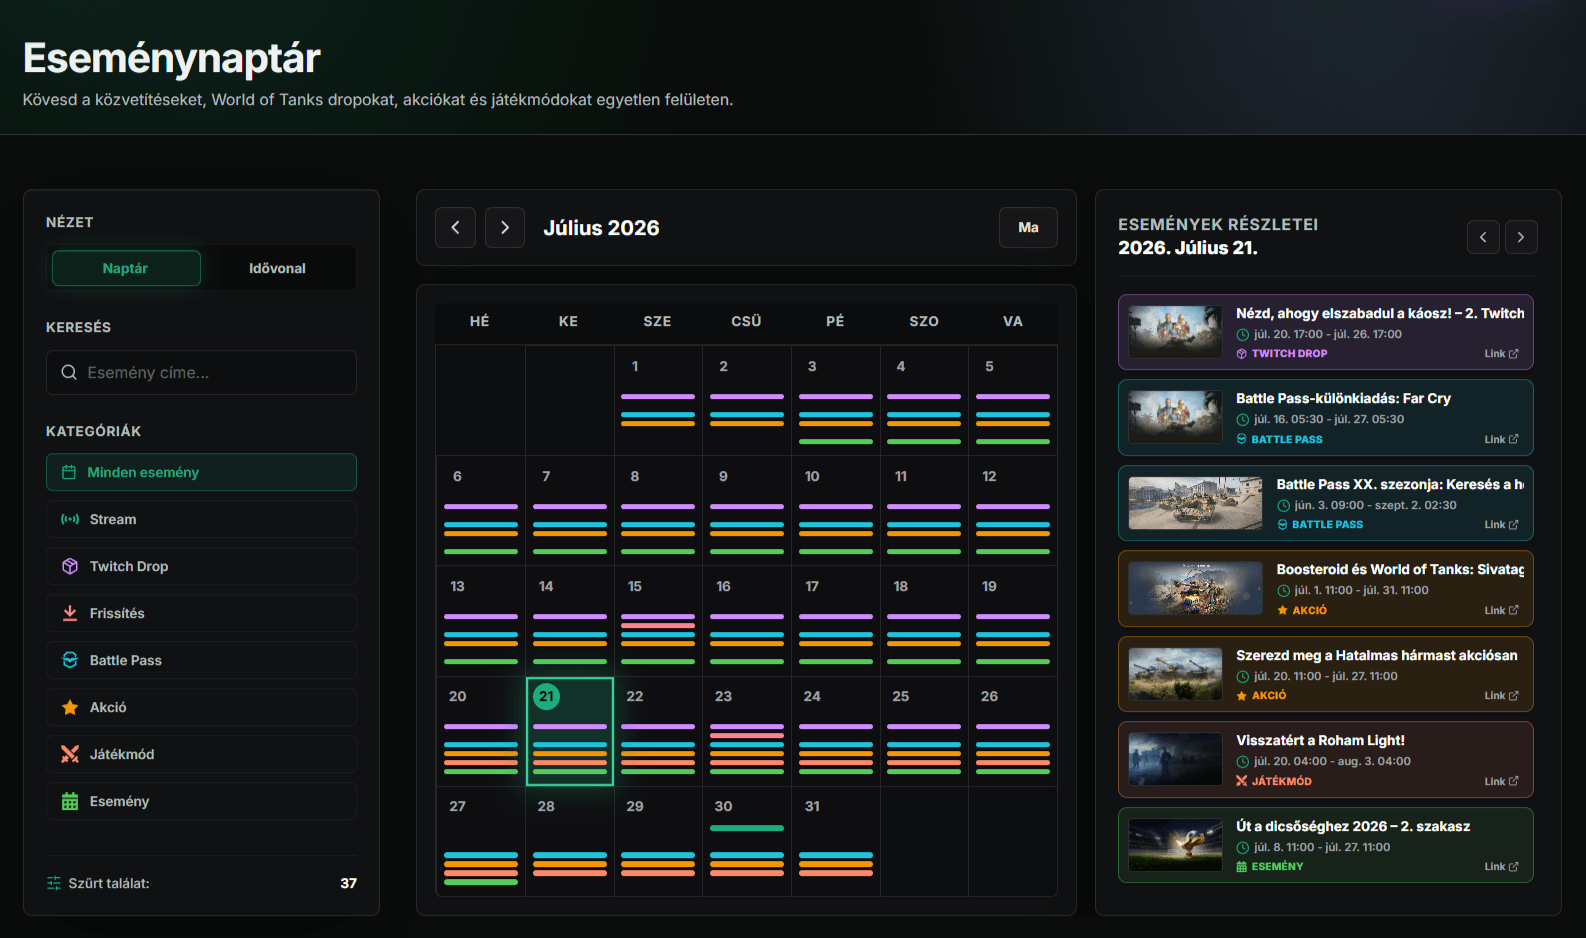Go to the previous month in calendar

click(455, 228)
